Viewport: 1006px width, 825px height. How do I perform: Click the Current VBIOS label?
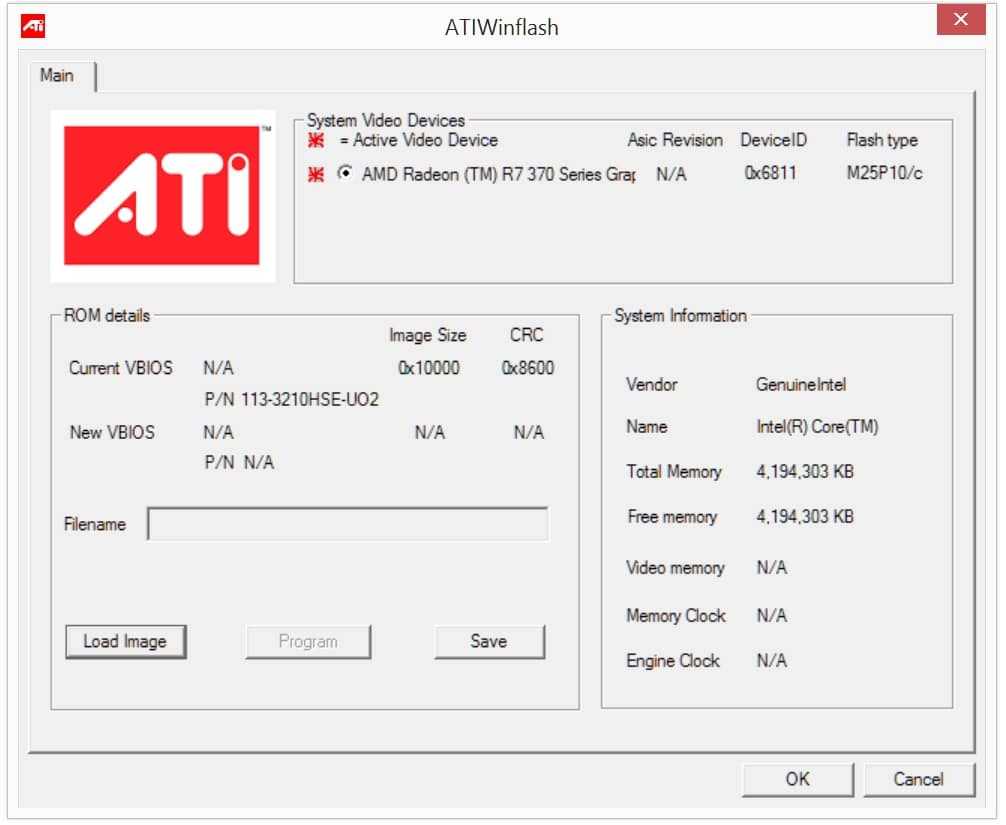pyautogui.click(x=121, y=368)
